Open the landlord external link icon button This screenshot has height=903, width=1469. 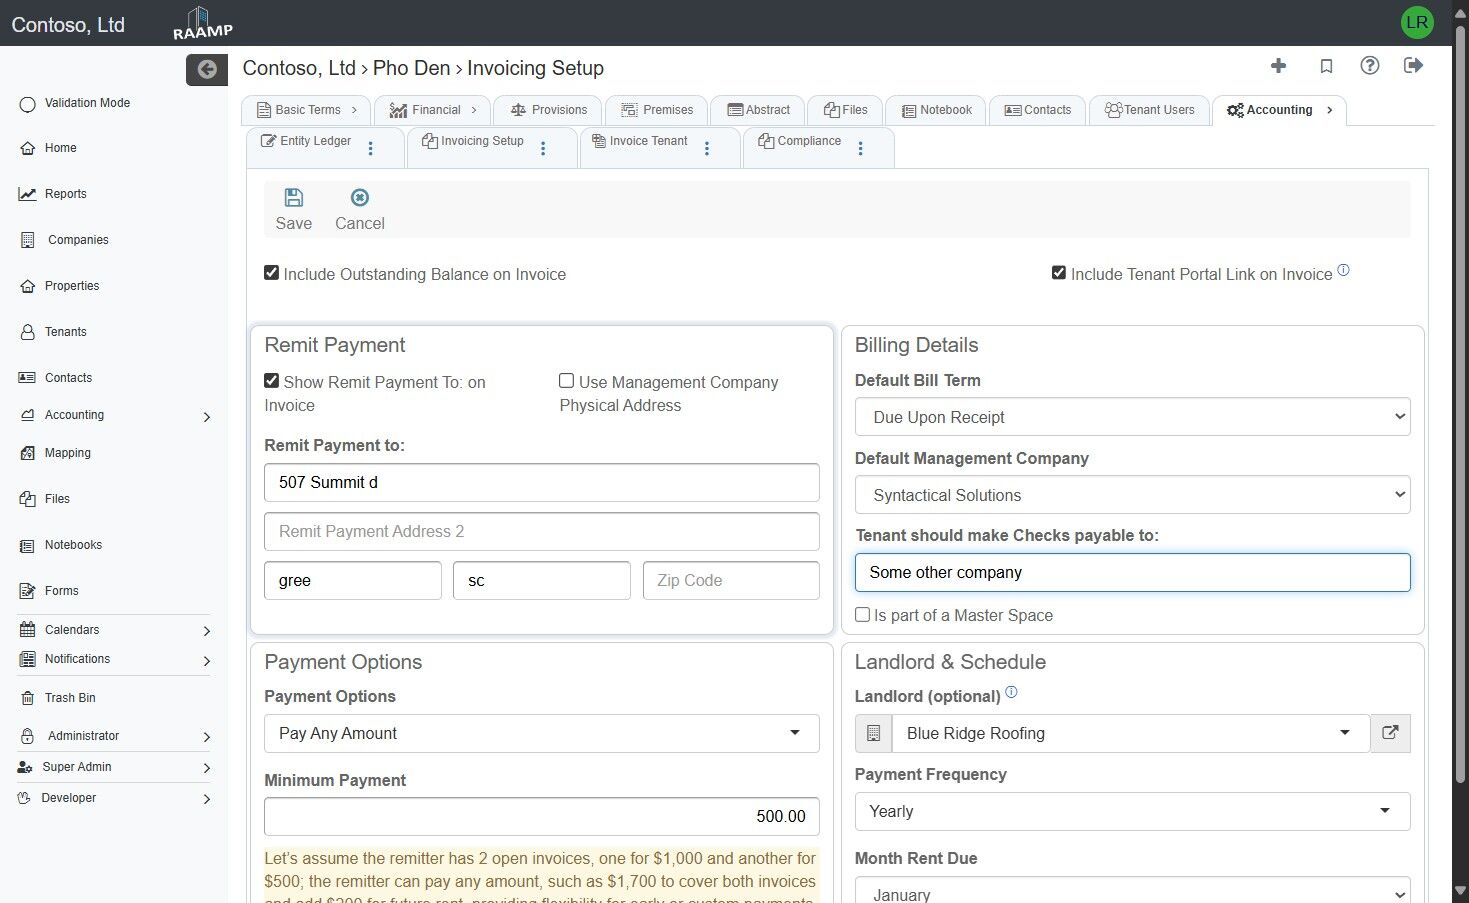pyautogui.click(x=1390, y=733)
